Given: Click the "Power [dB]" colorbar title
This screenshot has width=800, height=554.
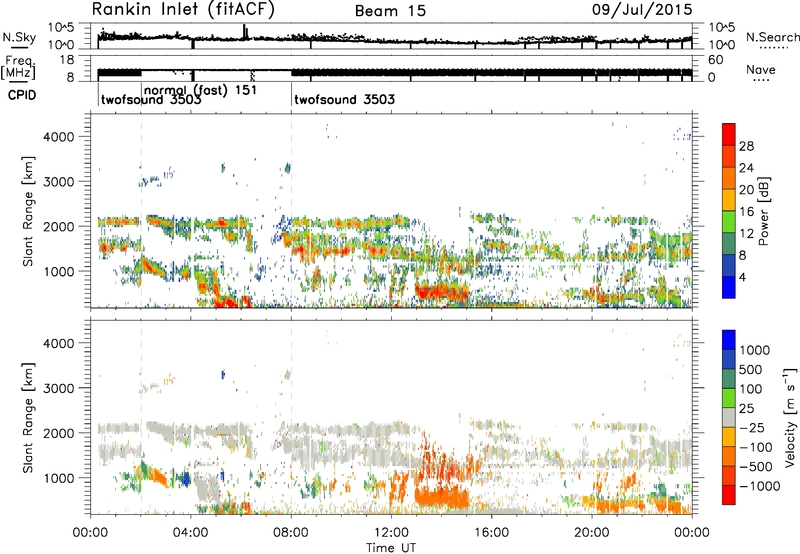Looking at the screenshot, I should click(764, 211).
